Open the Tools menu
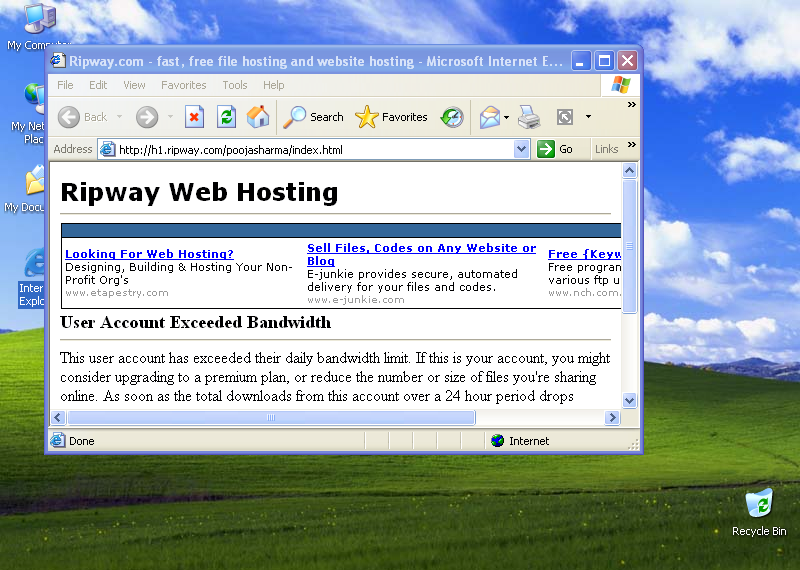This screenshot has width=800, height=570. tap(235, 85)
